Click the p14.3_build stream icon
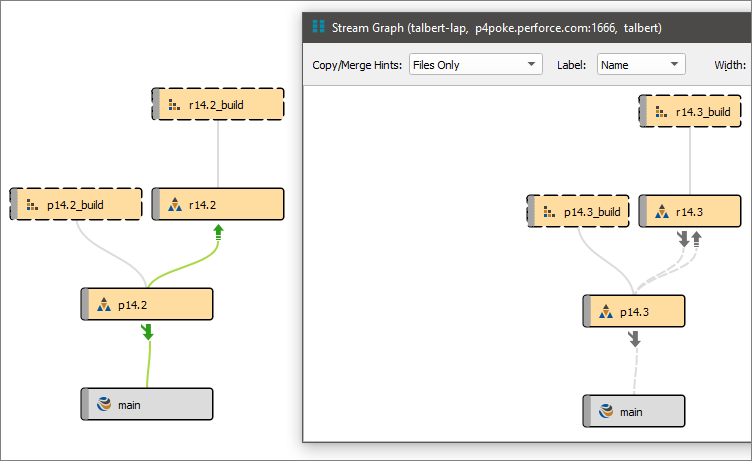This screenshot has height=461, width=752. coord(549,211)
